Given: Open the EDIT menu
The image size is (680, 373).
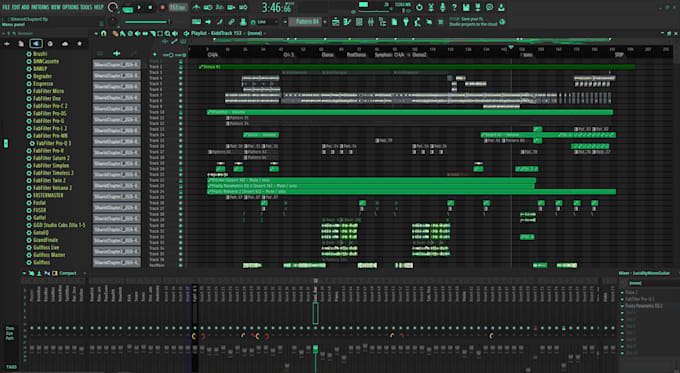Looking at the screenshot, I should (16, 7).
